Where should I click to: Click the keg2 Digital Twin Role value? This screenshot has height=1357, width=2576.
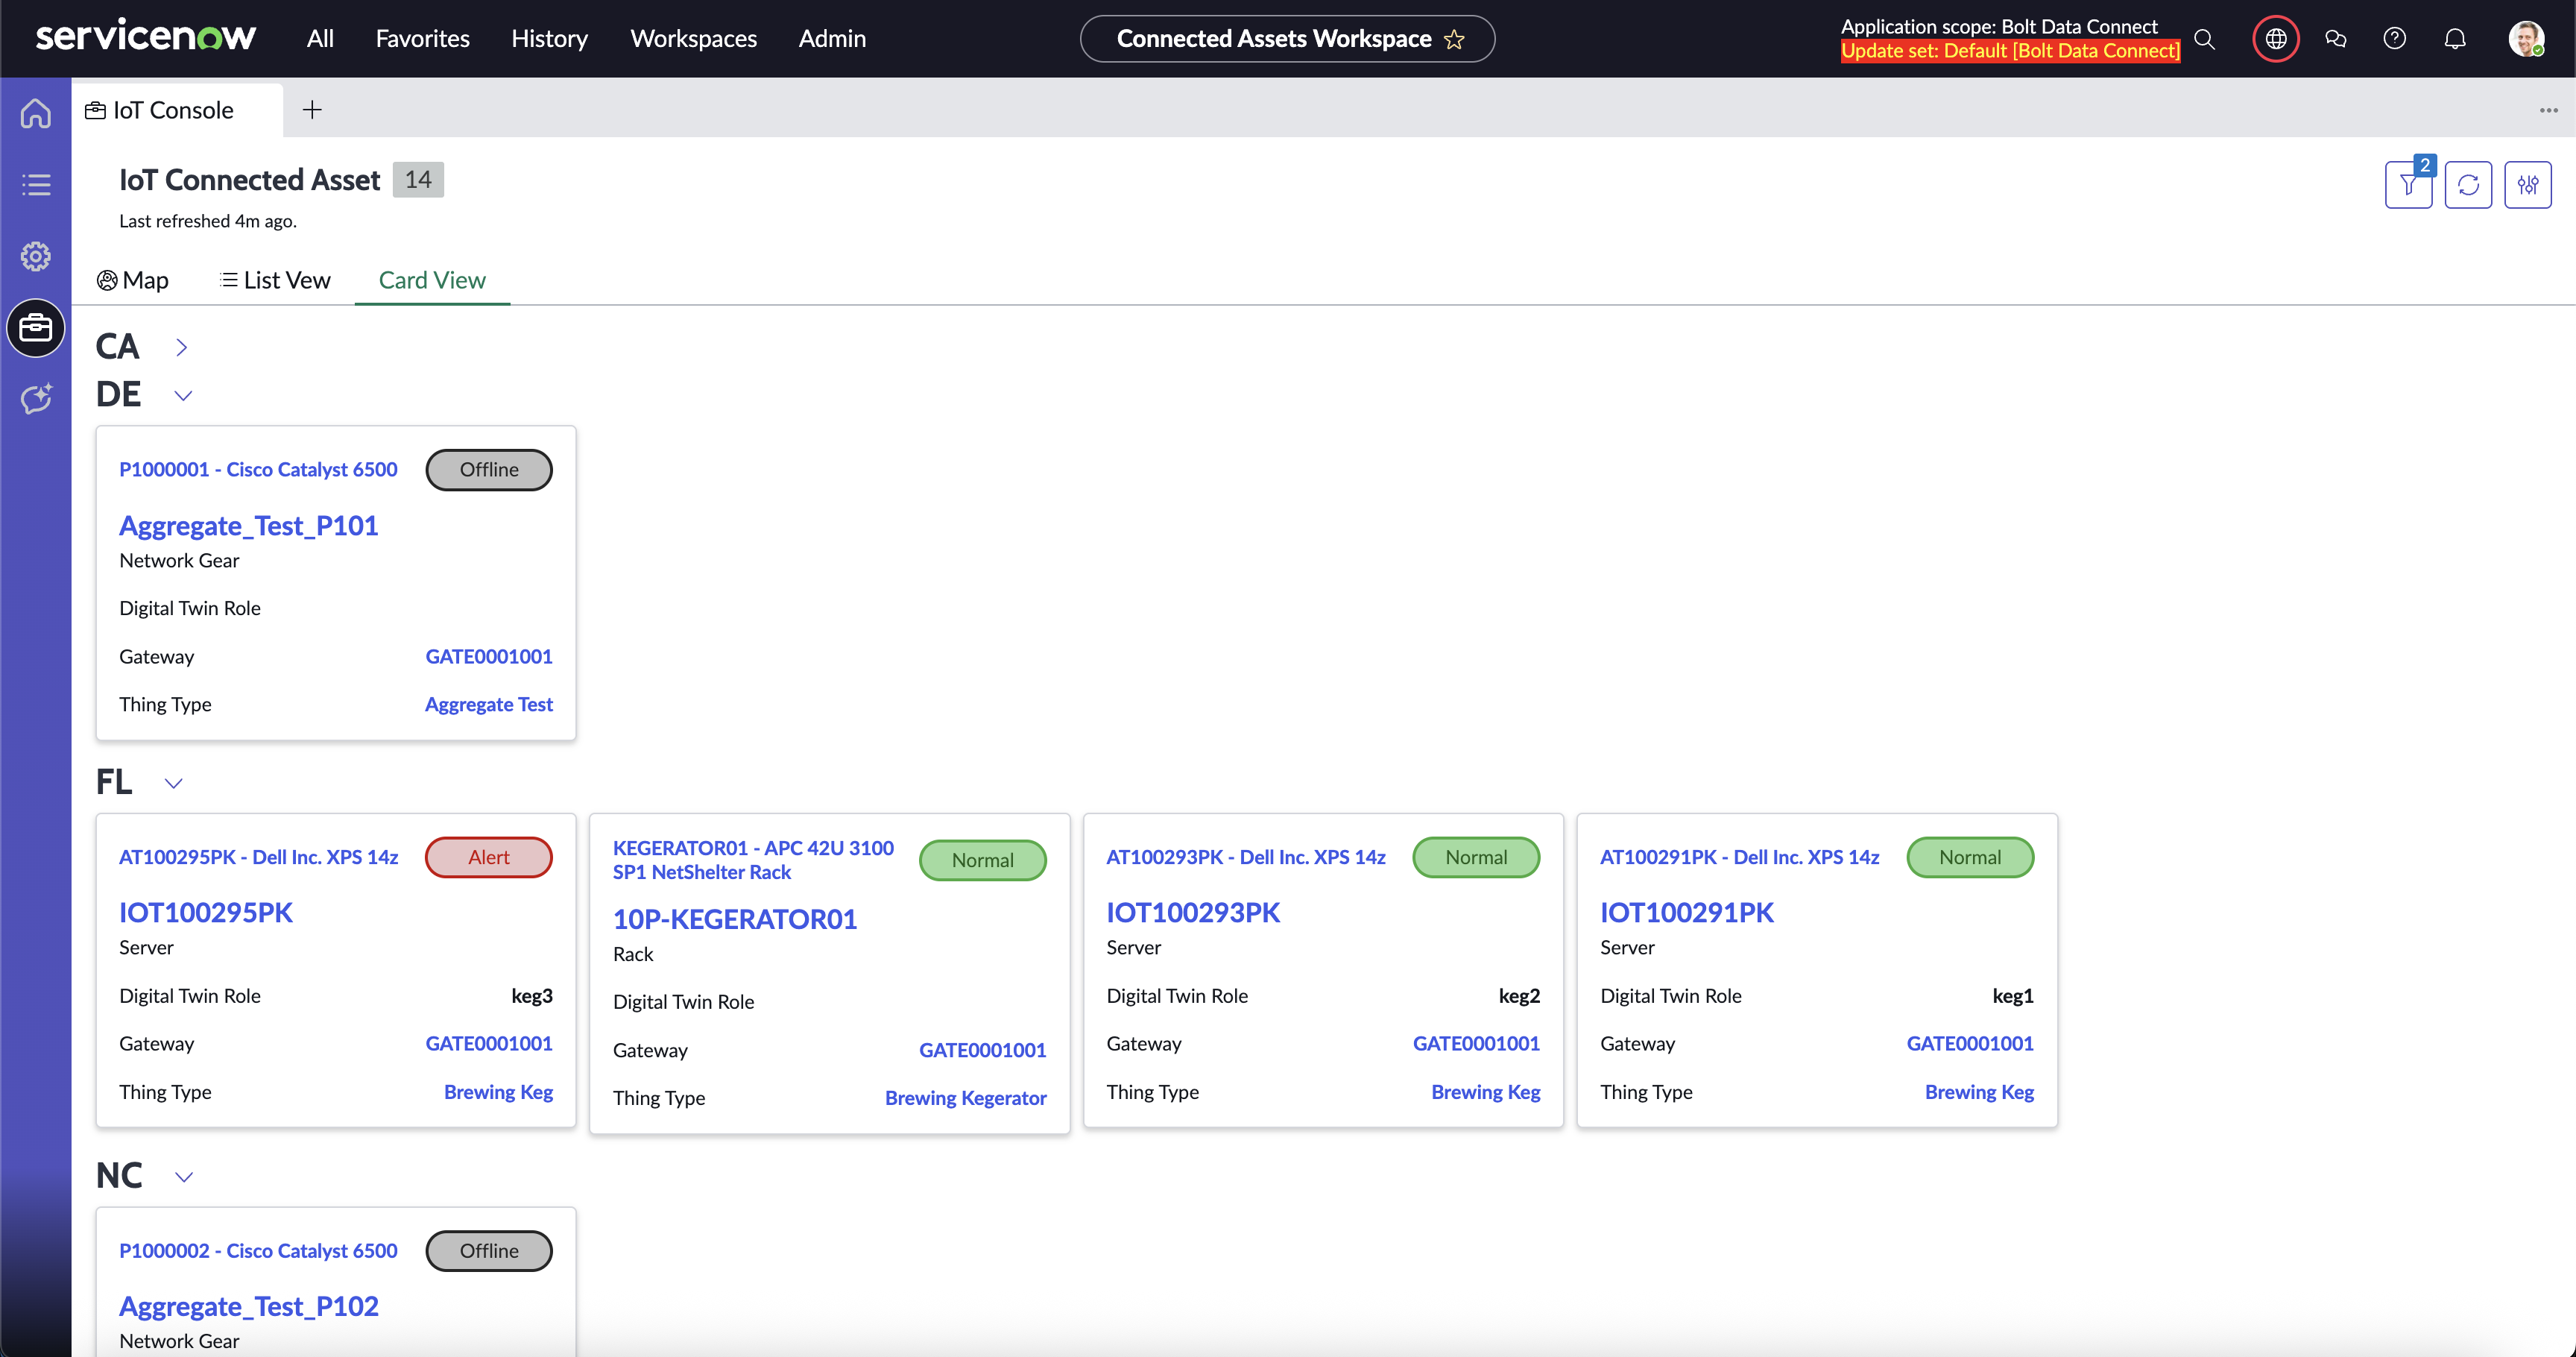coord(1519,996)
